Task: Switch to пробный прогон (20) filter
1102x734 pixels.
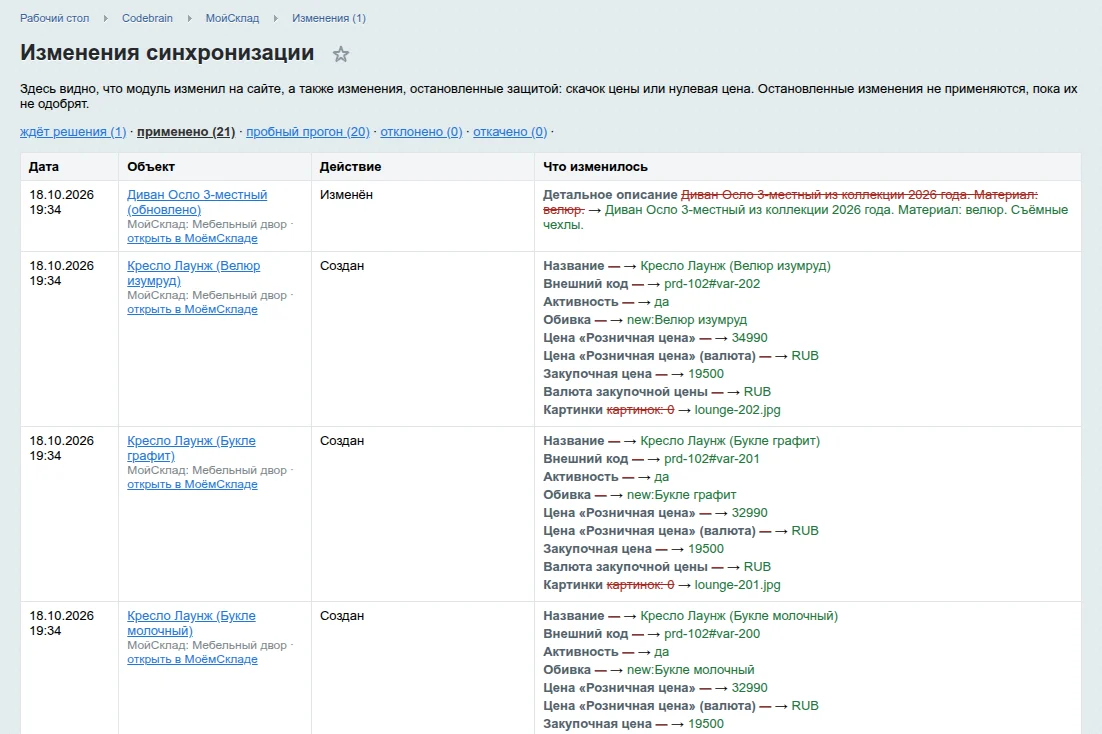Action: coord(308,131)
